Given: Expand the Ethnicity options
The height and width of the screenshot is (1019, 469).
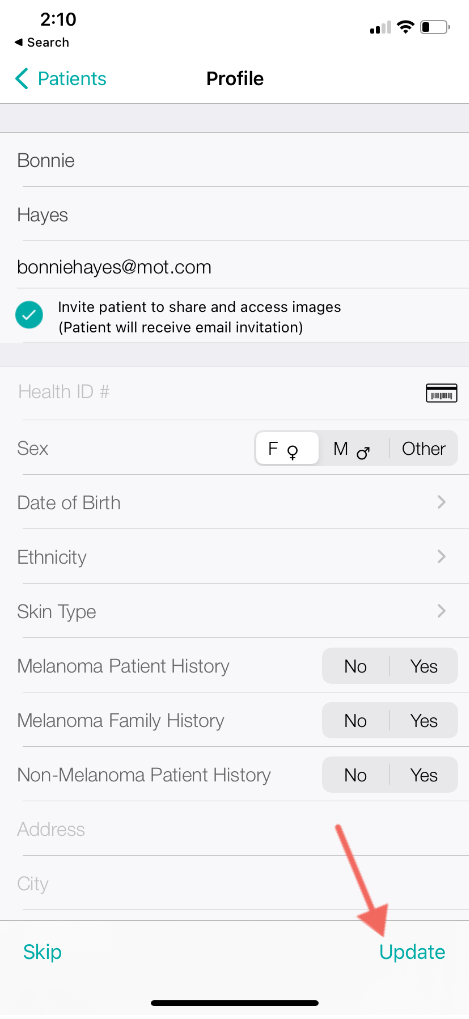Looking at the screenshot, I should click(234, 557).
